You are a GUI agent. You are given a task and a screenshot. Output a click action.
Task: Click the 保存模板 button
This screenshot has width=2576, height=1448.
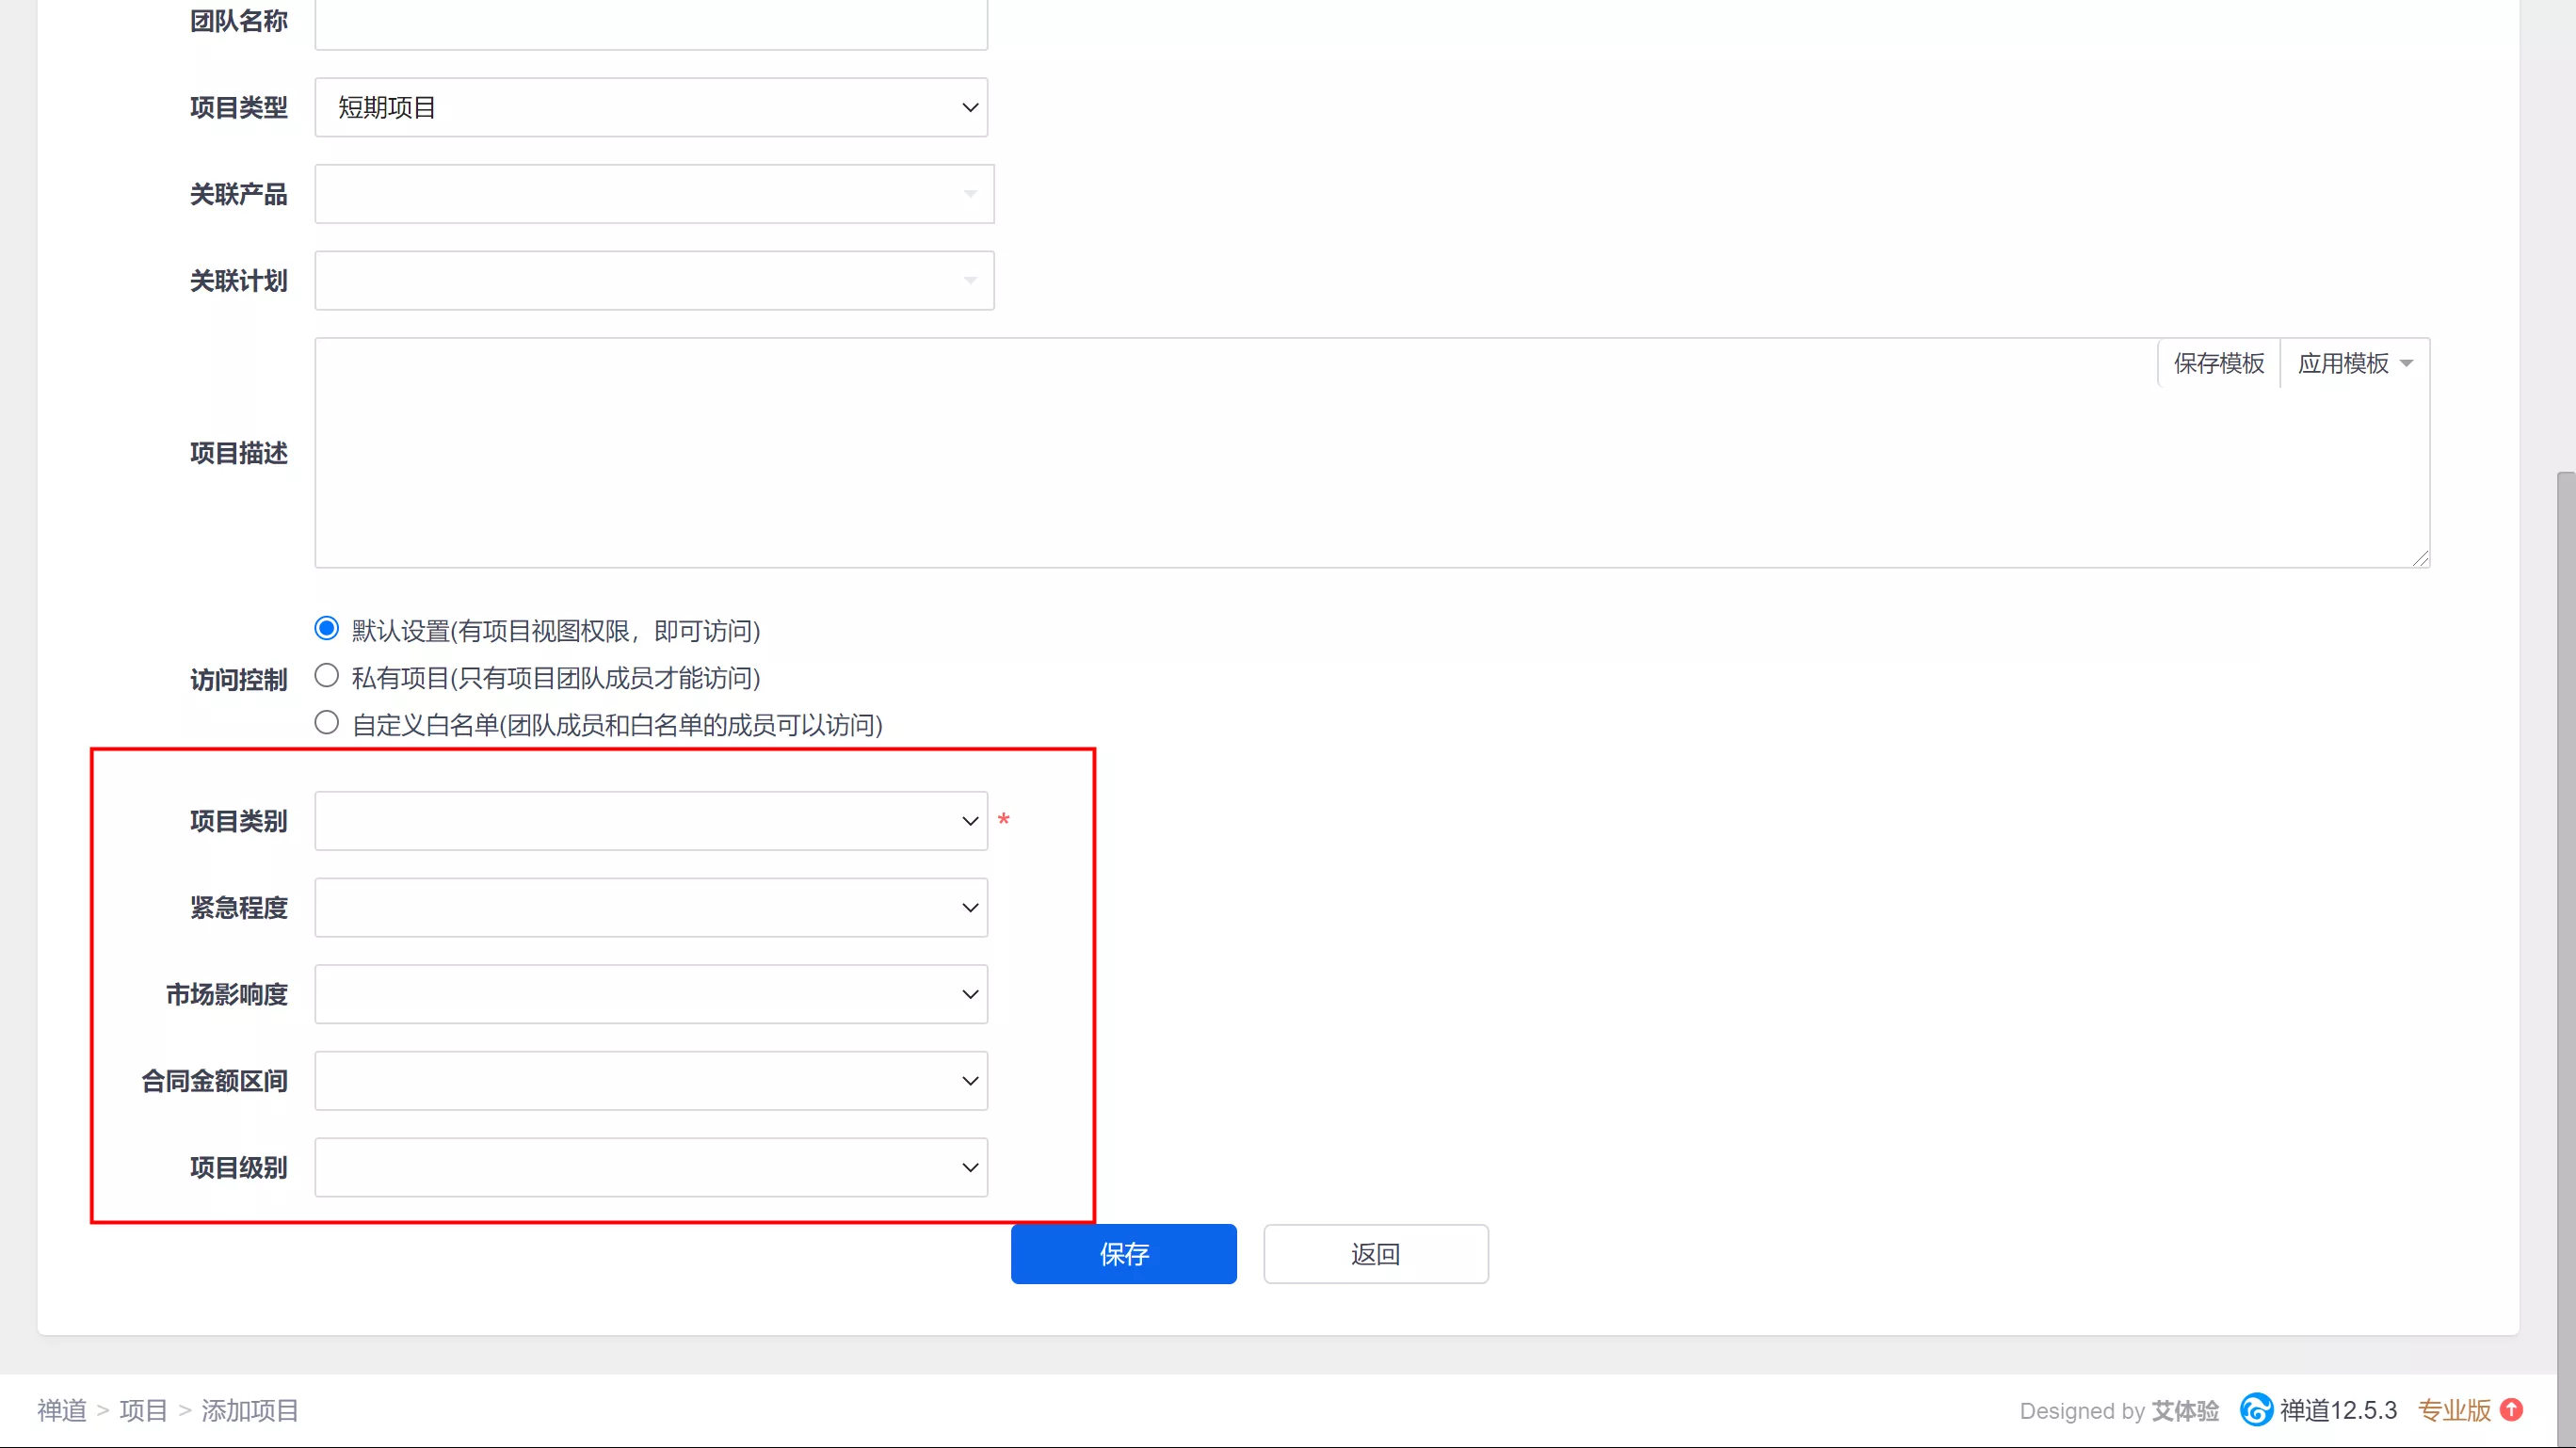[x=2219, y=363]
